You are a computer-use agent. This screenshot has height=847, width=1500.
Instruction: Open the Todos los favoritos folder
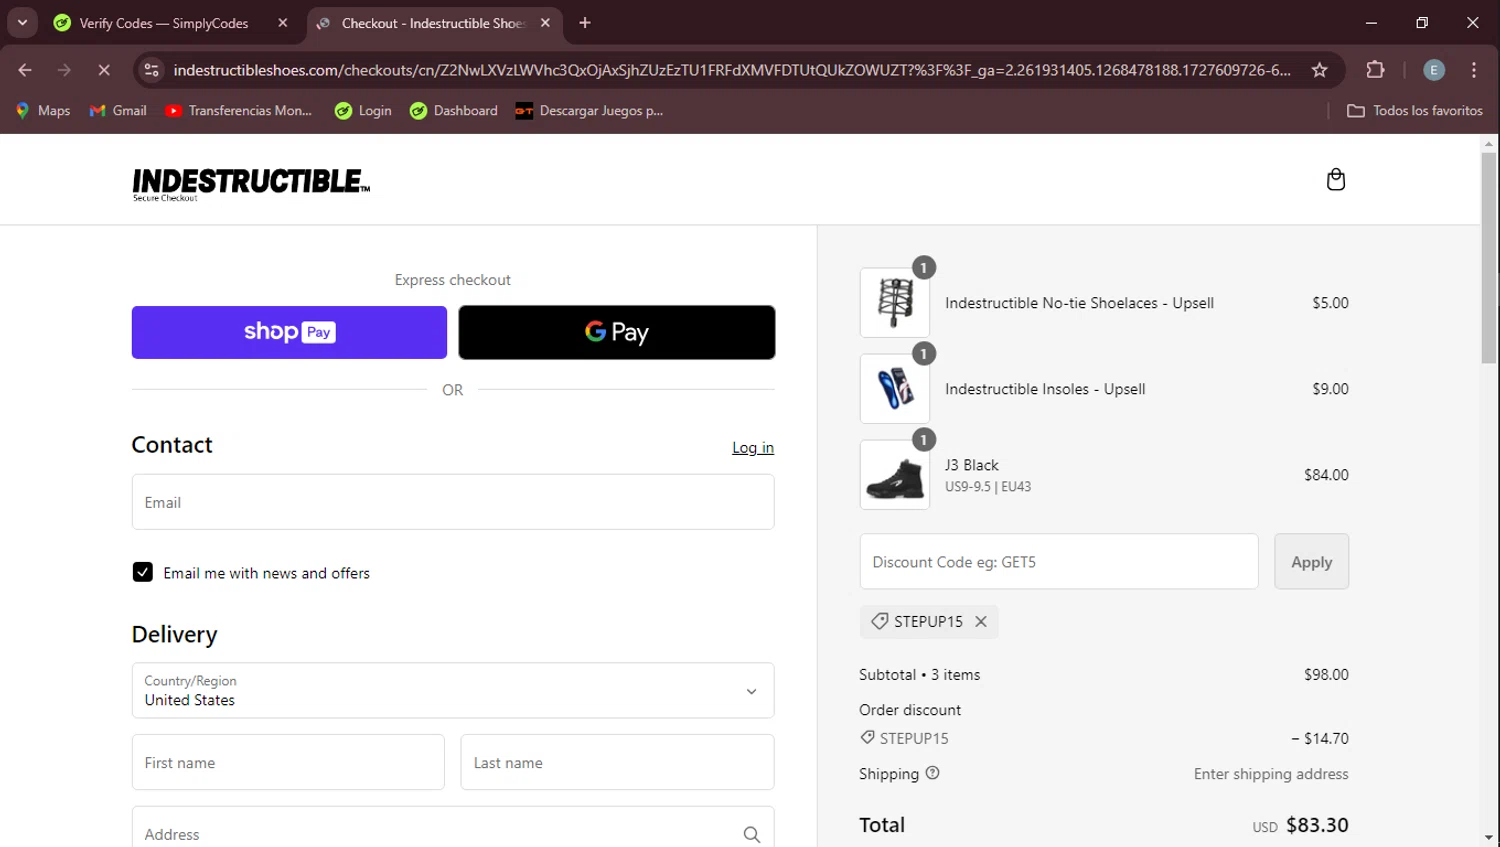pos(1414,111)
